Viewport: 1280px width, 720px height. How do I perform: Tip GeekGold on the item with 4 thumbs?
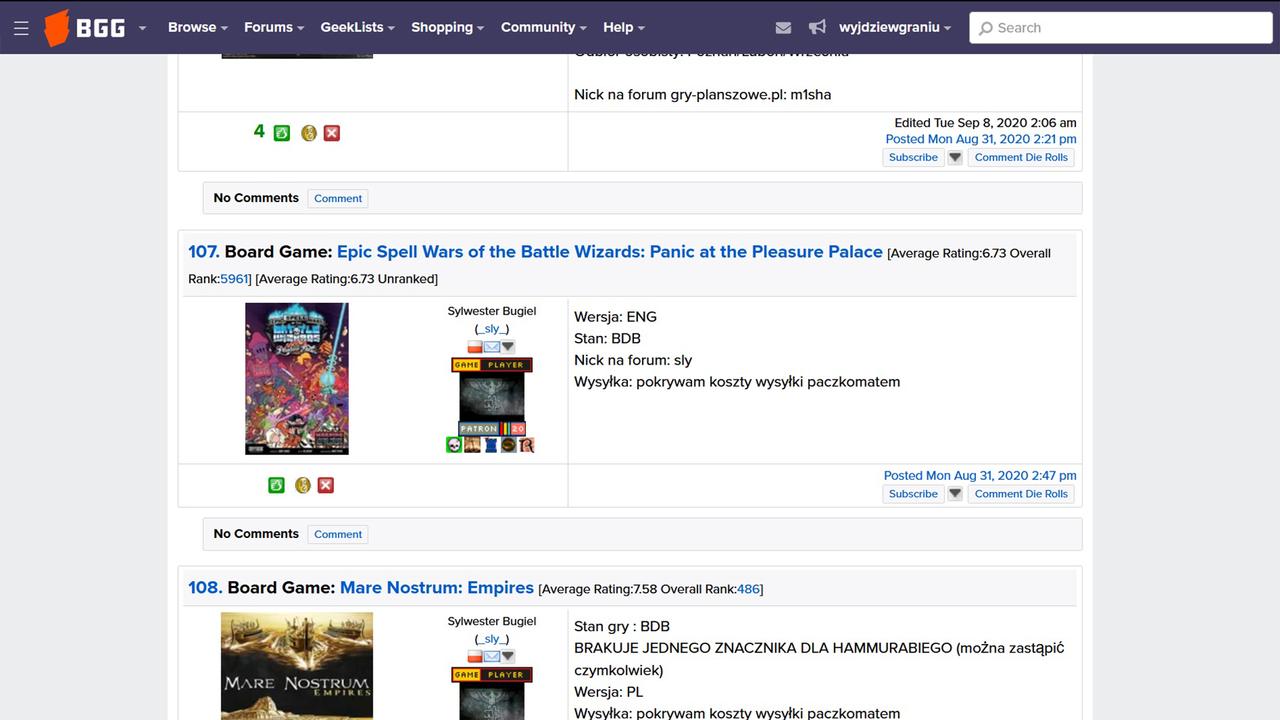(309, 133)
